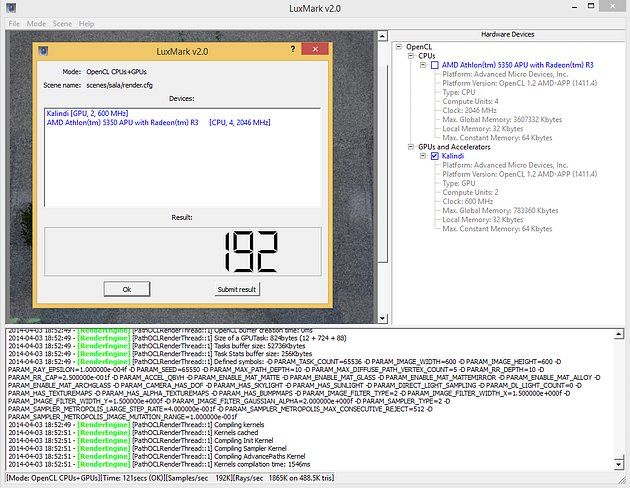This screenshot has height=488, width=630.
Task: Collapse the CPUs tree node
Action: pyautogui.click(x=411, y=56)
